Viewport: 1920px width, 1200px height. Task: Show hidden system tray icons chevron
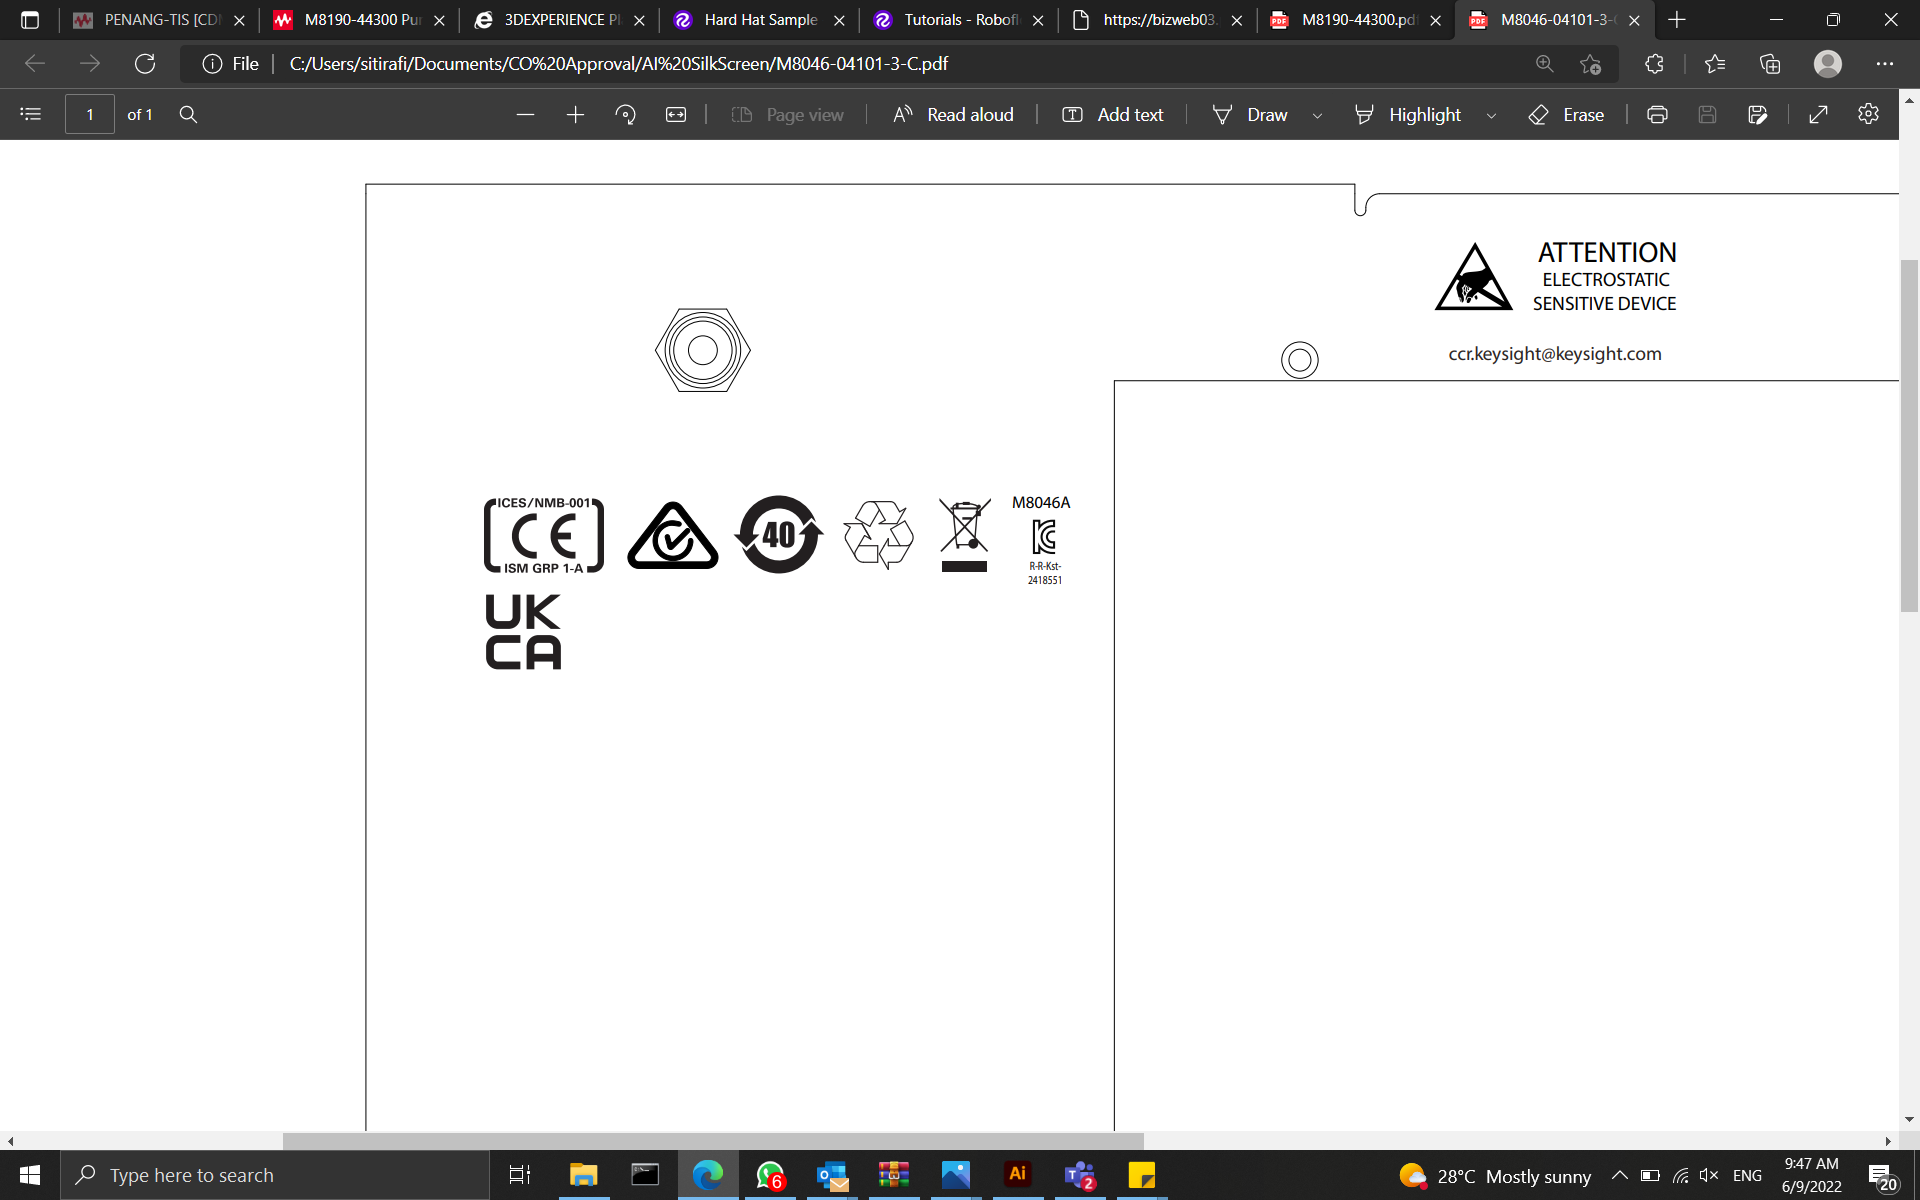pos(1619,1176)
